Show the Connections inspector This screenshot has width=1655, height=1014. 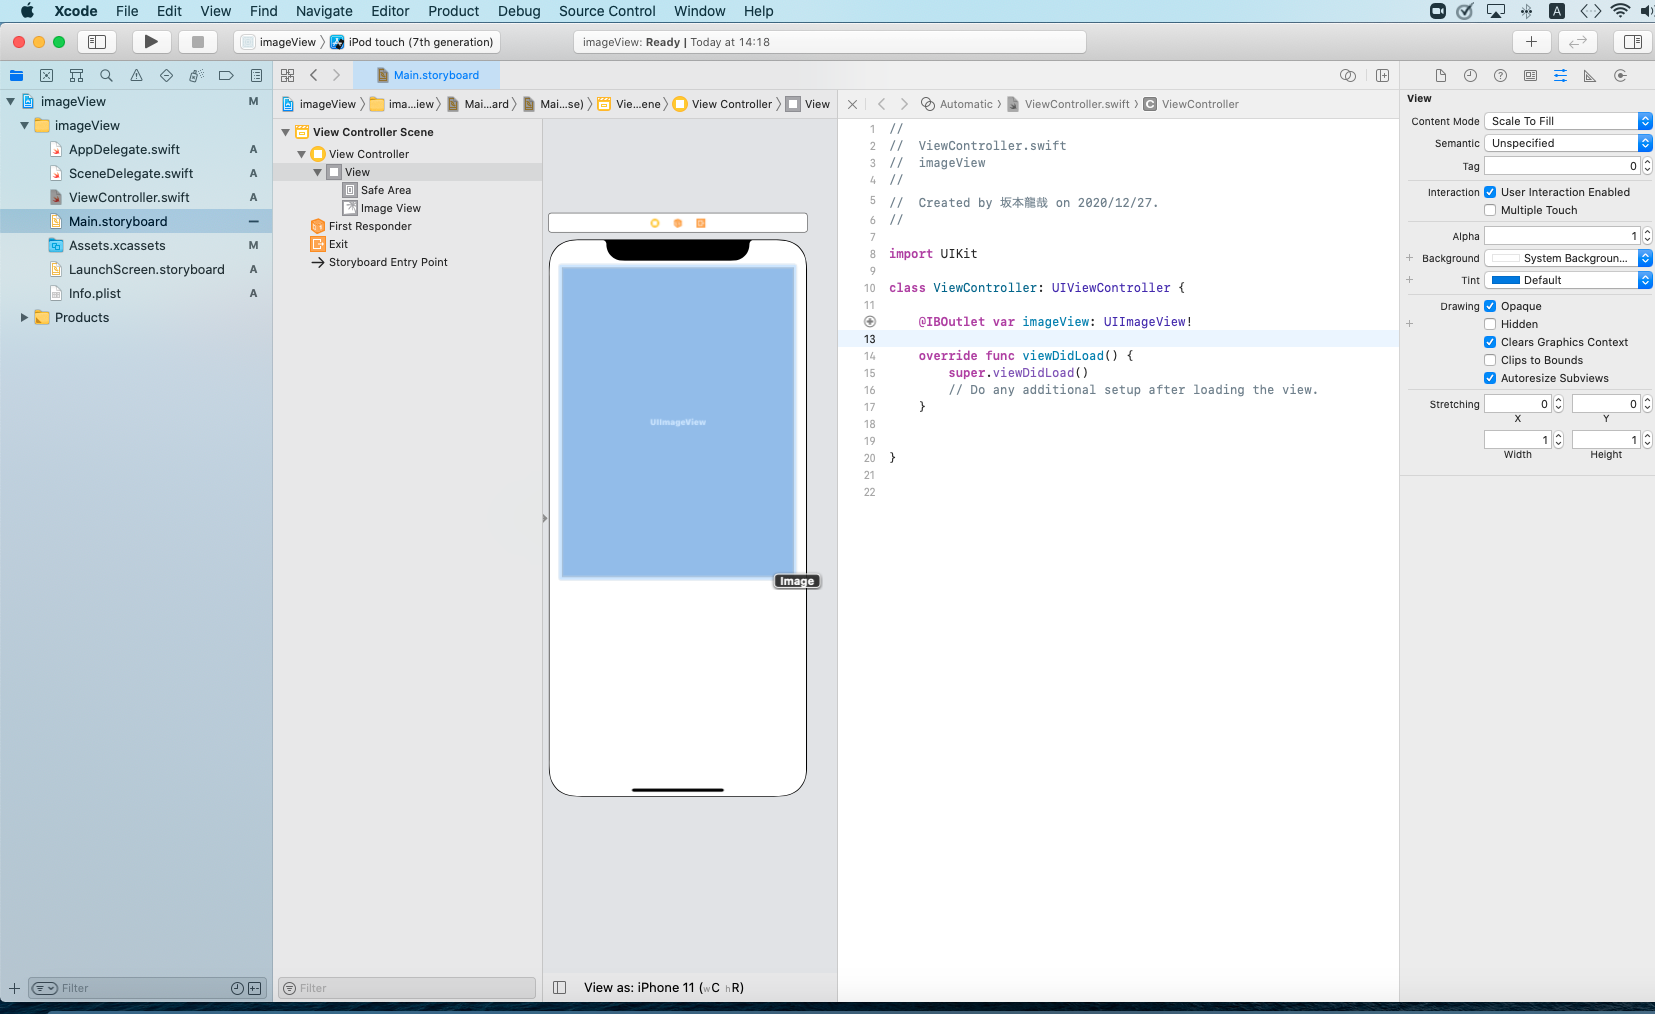click(x=1620, y=76)
